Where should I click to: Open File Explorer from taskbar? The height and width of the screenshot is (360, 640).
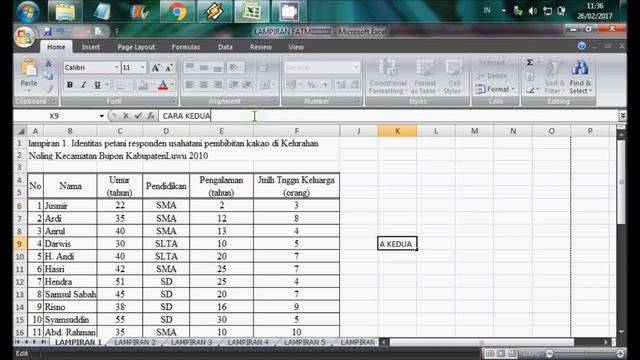(x=65, y=12)
